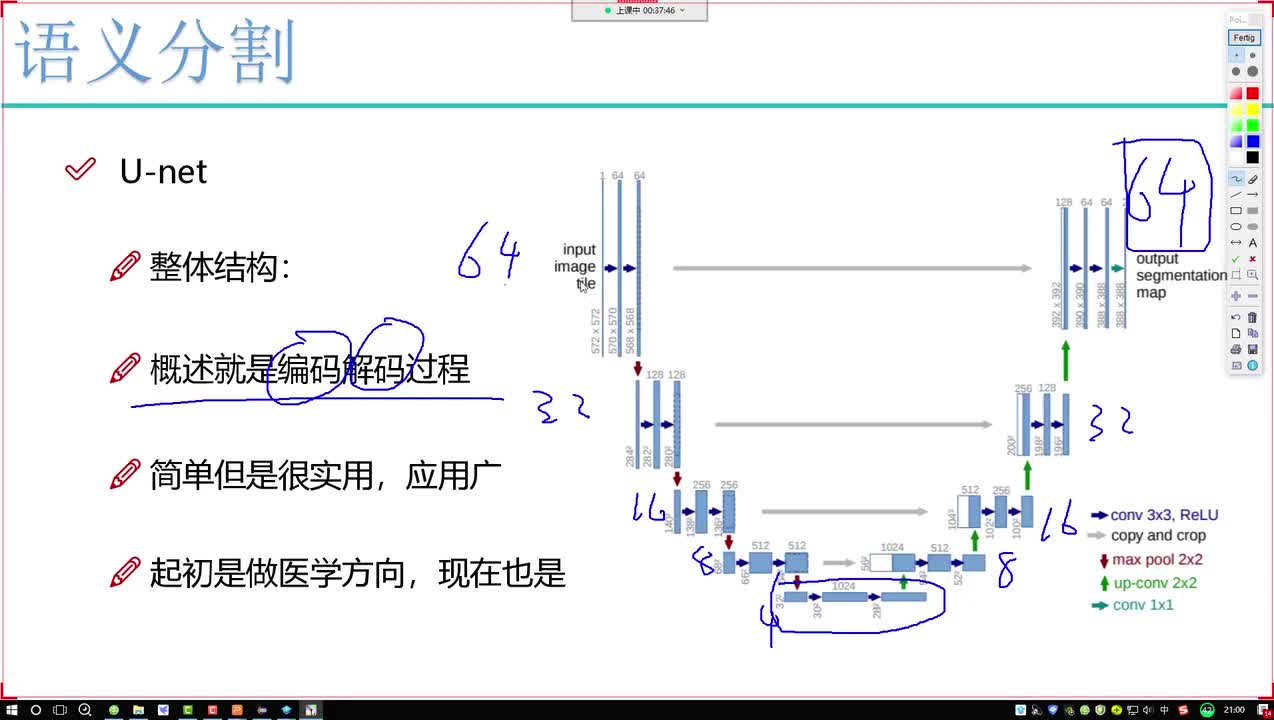
Task: Save the annotated screen to disk
Action: [1252, 349]
